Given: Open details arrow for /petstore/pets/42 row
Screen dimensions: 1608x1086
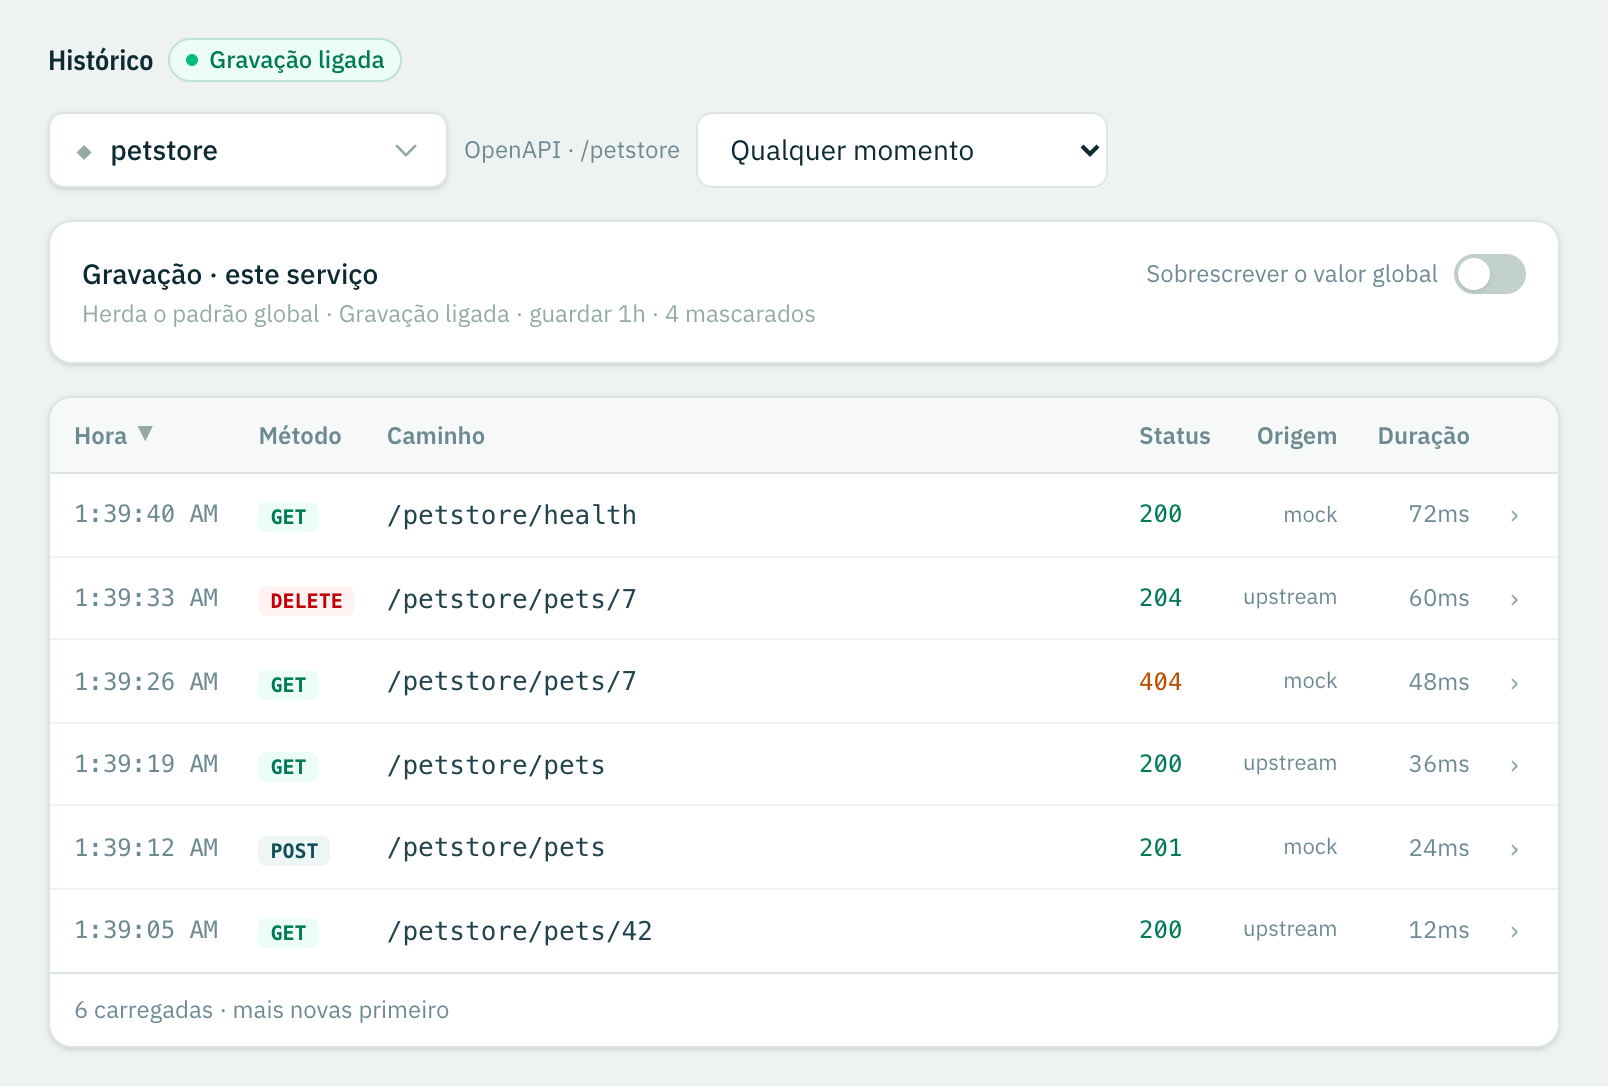Looking at the screenshot, I should coord(1514,932).
